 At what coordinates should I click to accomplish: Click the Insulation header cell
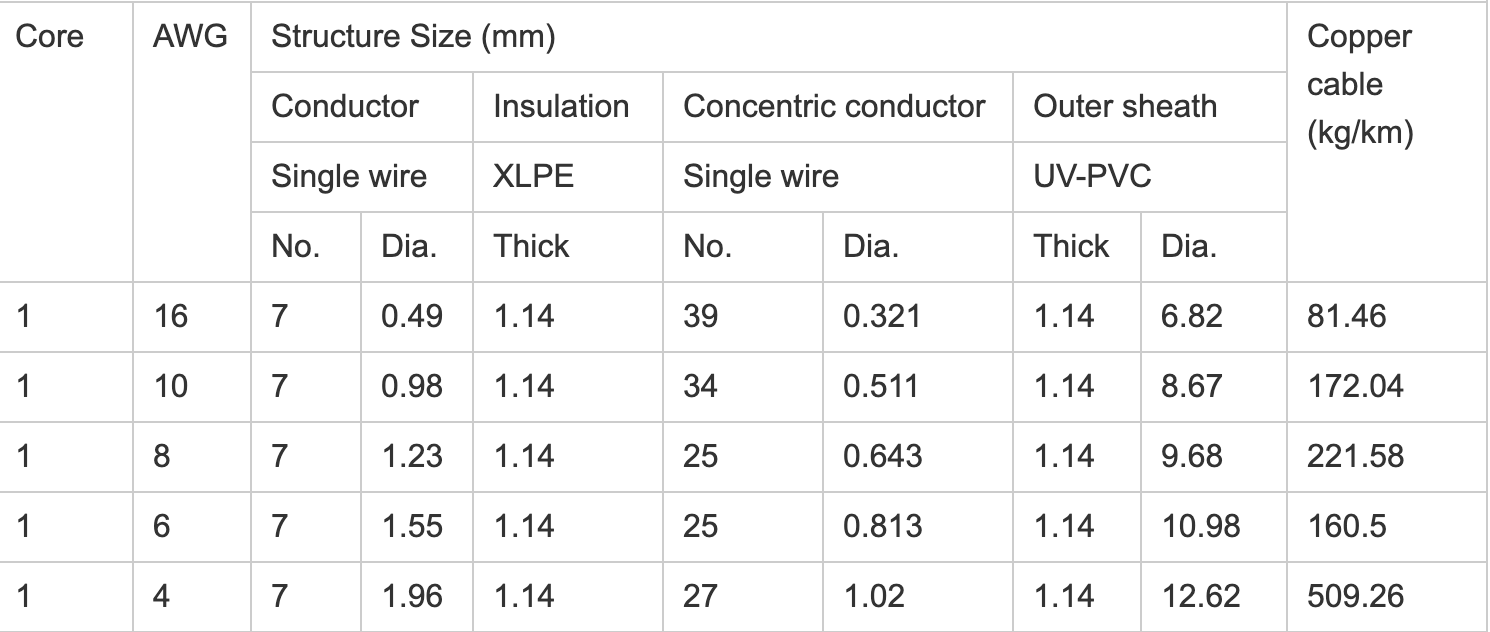561,106
